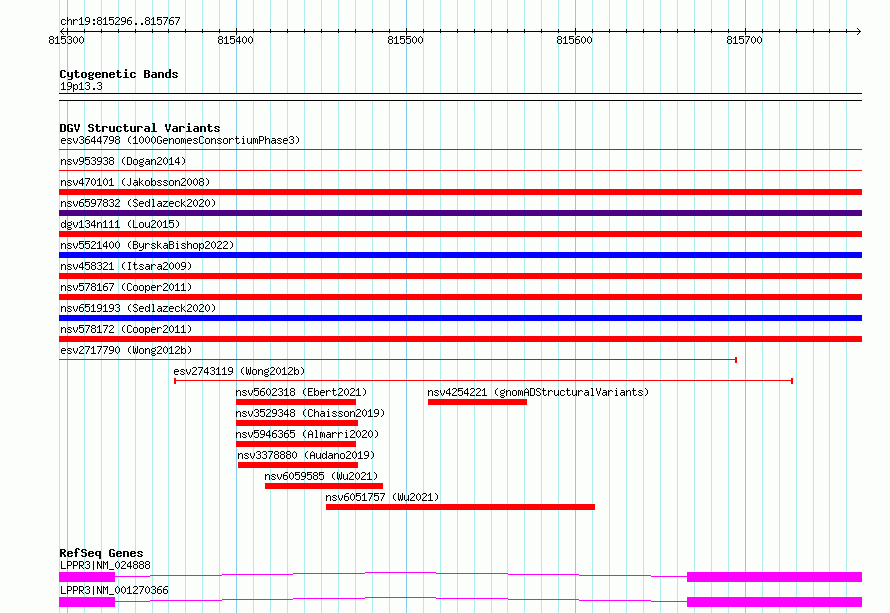Open the nsv4254221 (gnomADStructuralVariants) label
The image size is (890, 613).
point(538,392)
